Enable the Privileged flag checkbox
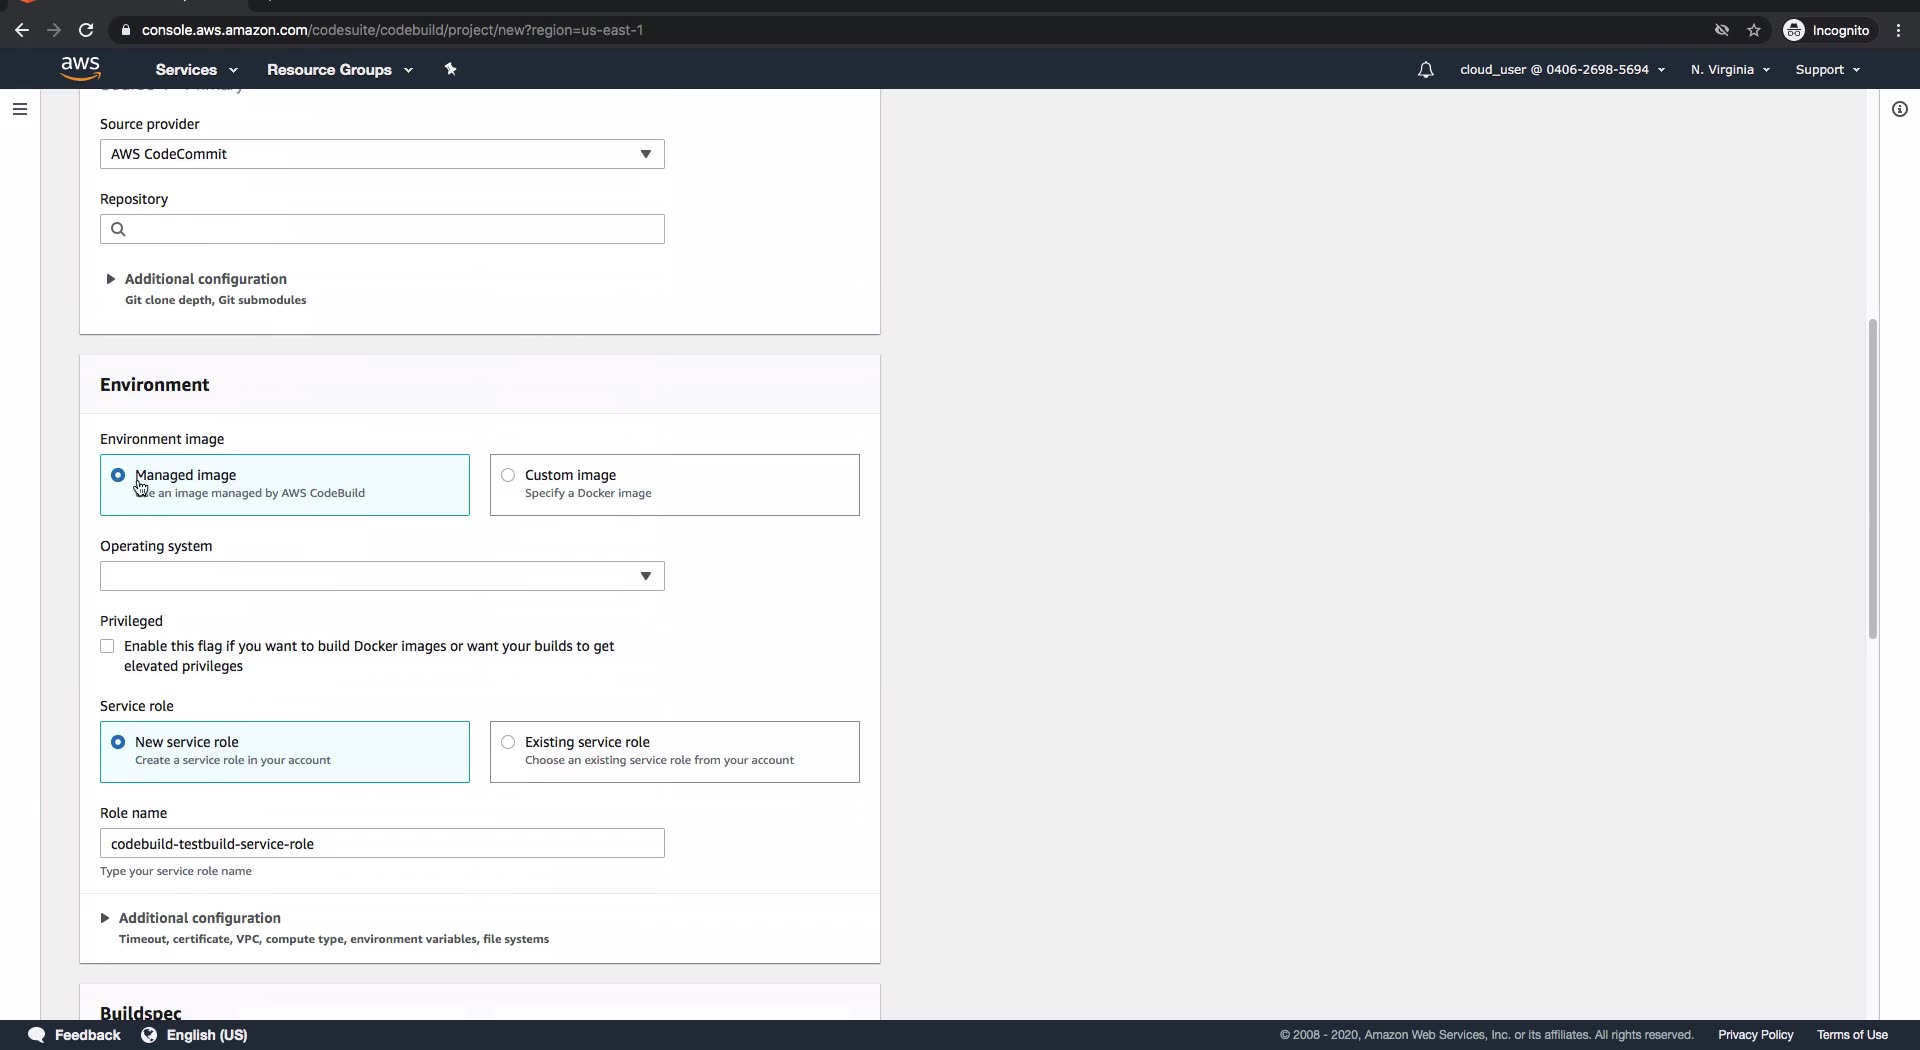This screenshot has width=1920, height=1050. 107,646
